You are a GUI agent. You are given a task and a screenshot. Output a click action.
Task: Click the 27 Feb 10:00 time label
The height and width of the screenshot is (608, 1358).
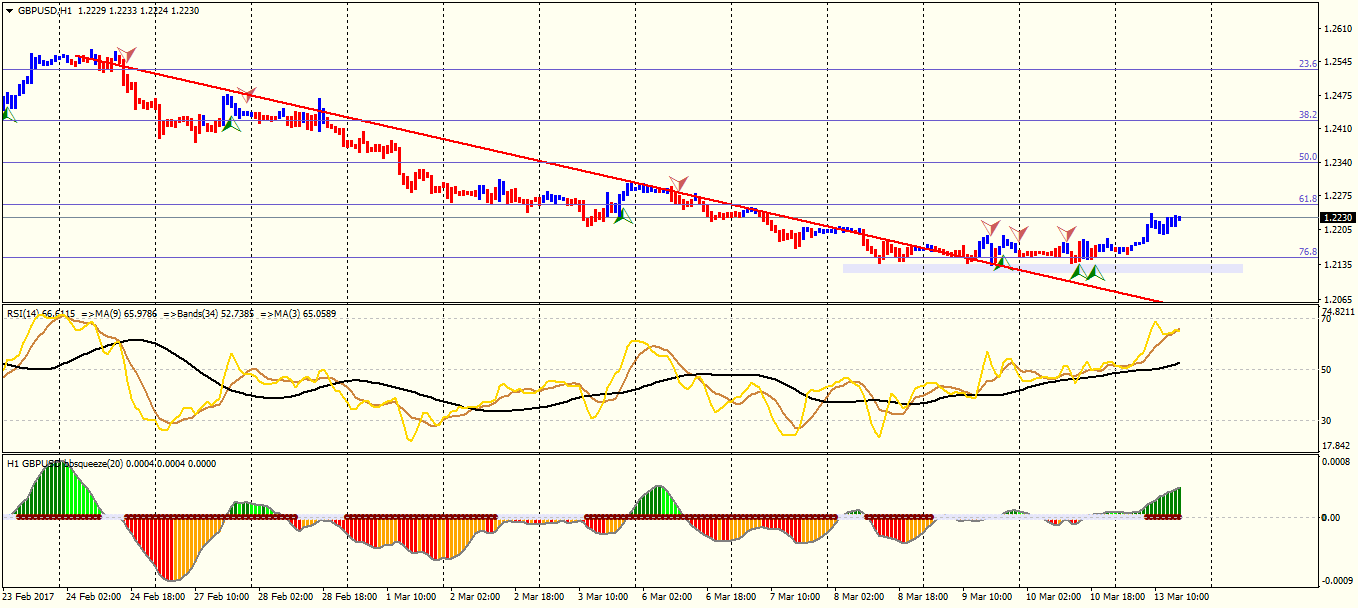click(x=222, y=597)
